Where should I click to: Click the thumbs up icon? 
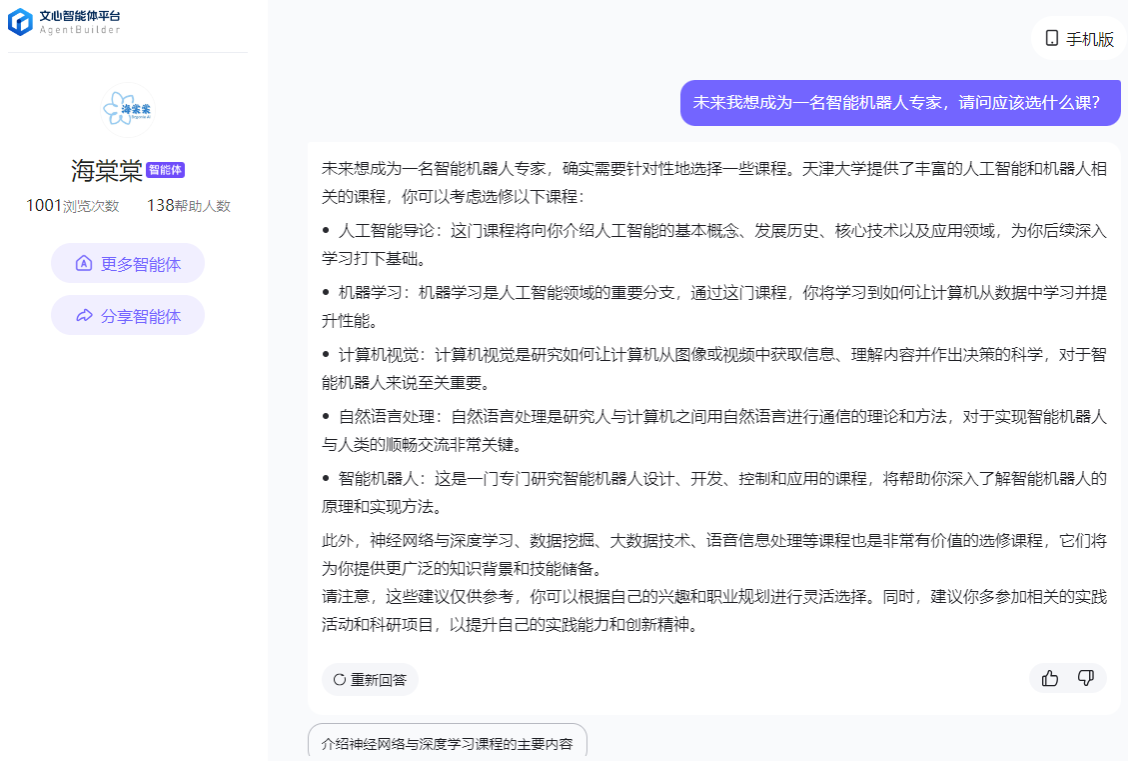pos(1050,679)
